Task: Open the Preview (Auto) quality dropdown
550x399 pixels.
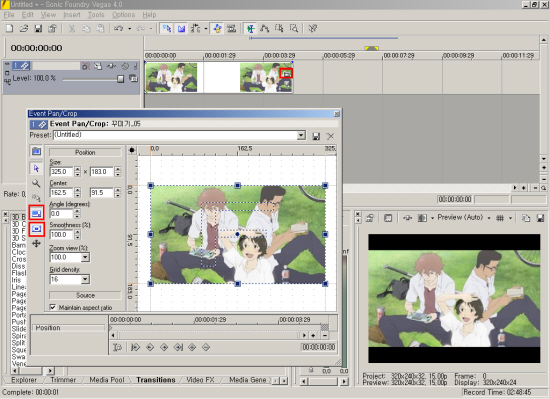Action: [489, 218]
